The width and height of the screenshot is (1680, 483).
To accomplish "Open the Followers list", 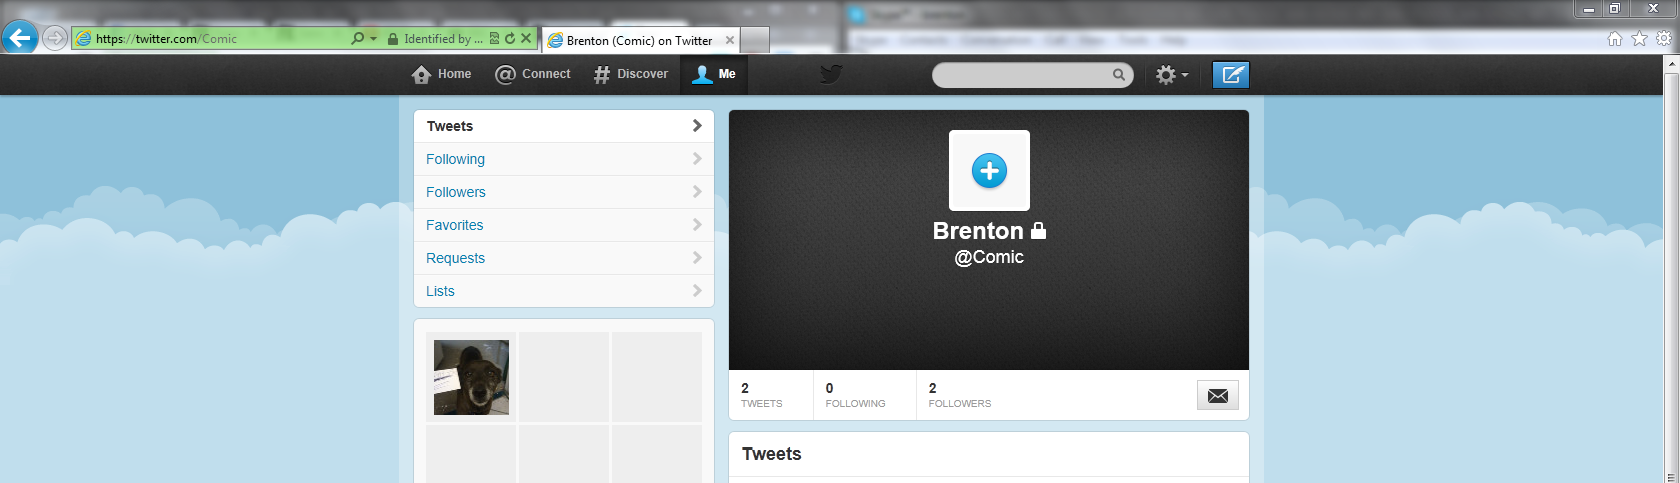I will click(564, 192).
